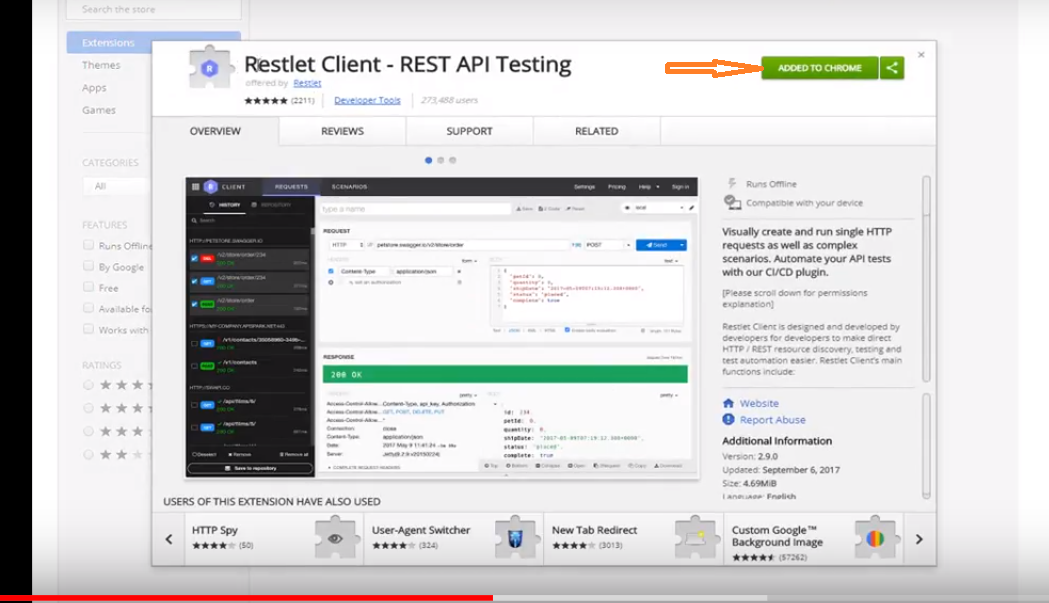Viewport: 1049px width, 603px height.
Task: Toggle the Free feature checkbox
Action: point(88,287)
